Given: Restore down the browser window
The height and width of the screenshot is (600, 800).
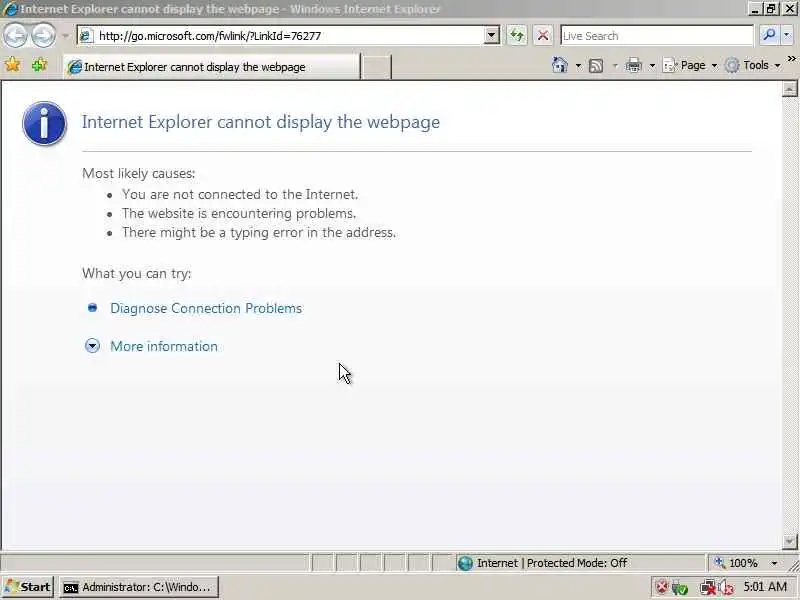Looking at the screenshot, I should click(771, 9).
